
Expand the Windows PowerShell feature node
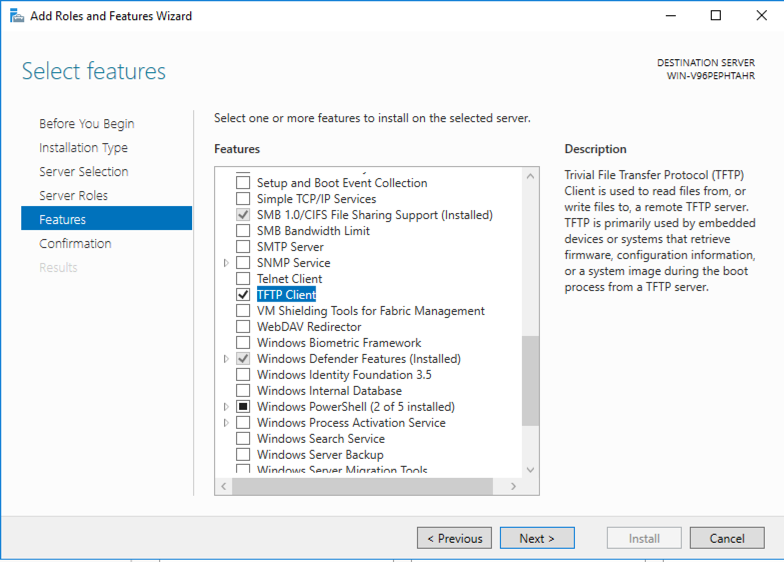click(x=227, y=407)
